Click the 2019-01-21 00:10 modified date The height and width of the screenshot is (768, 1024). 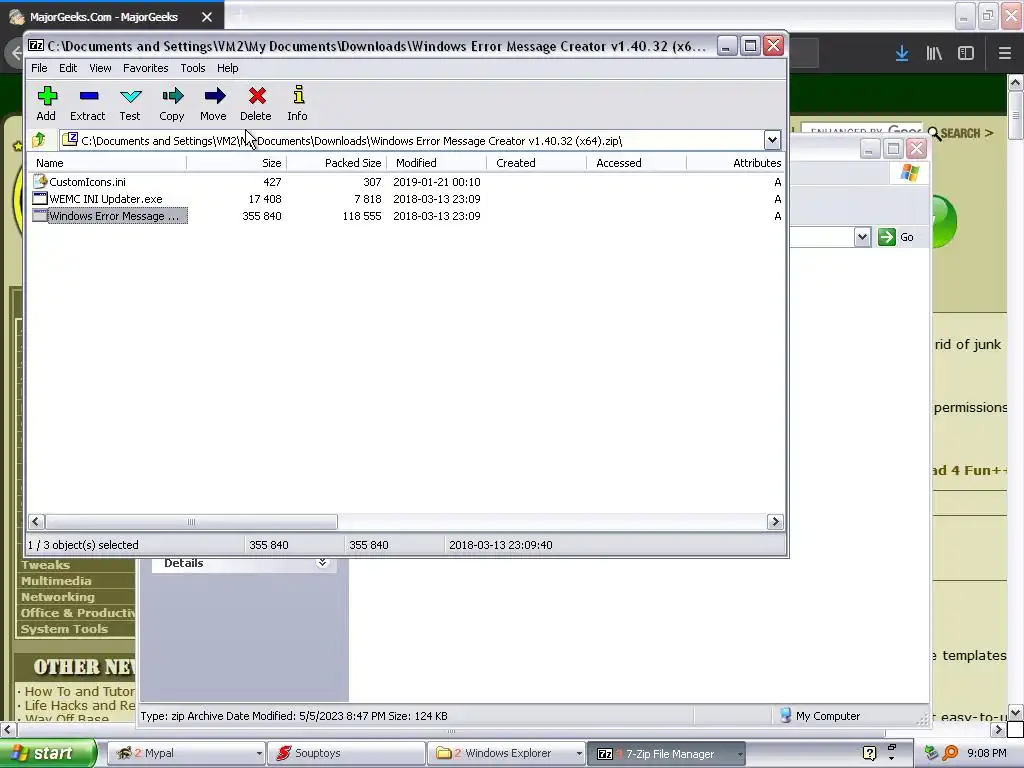click(437, 182)
